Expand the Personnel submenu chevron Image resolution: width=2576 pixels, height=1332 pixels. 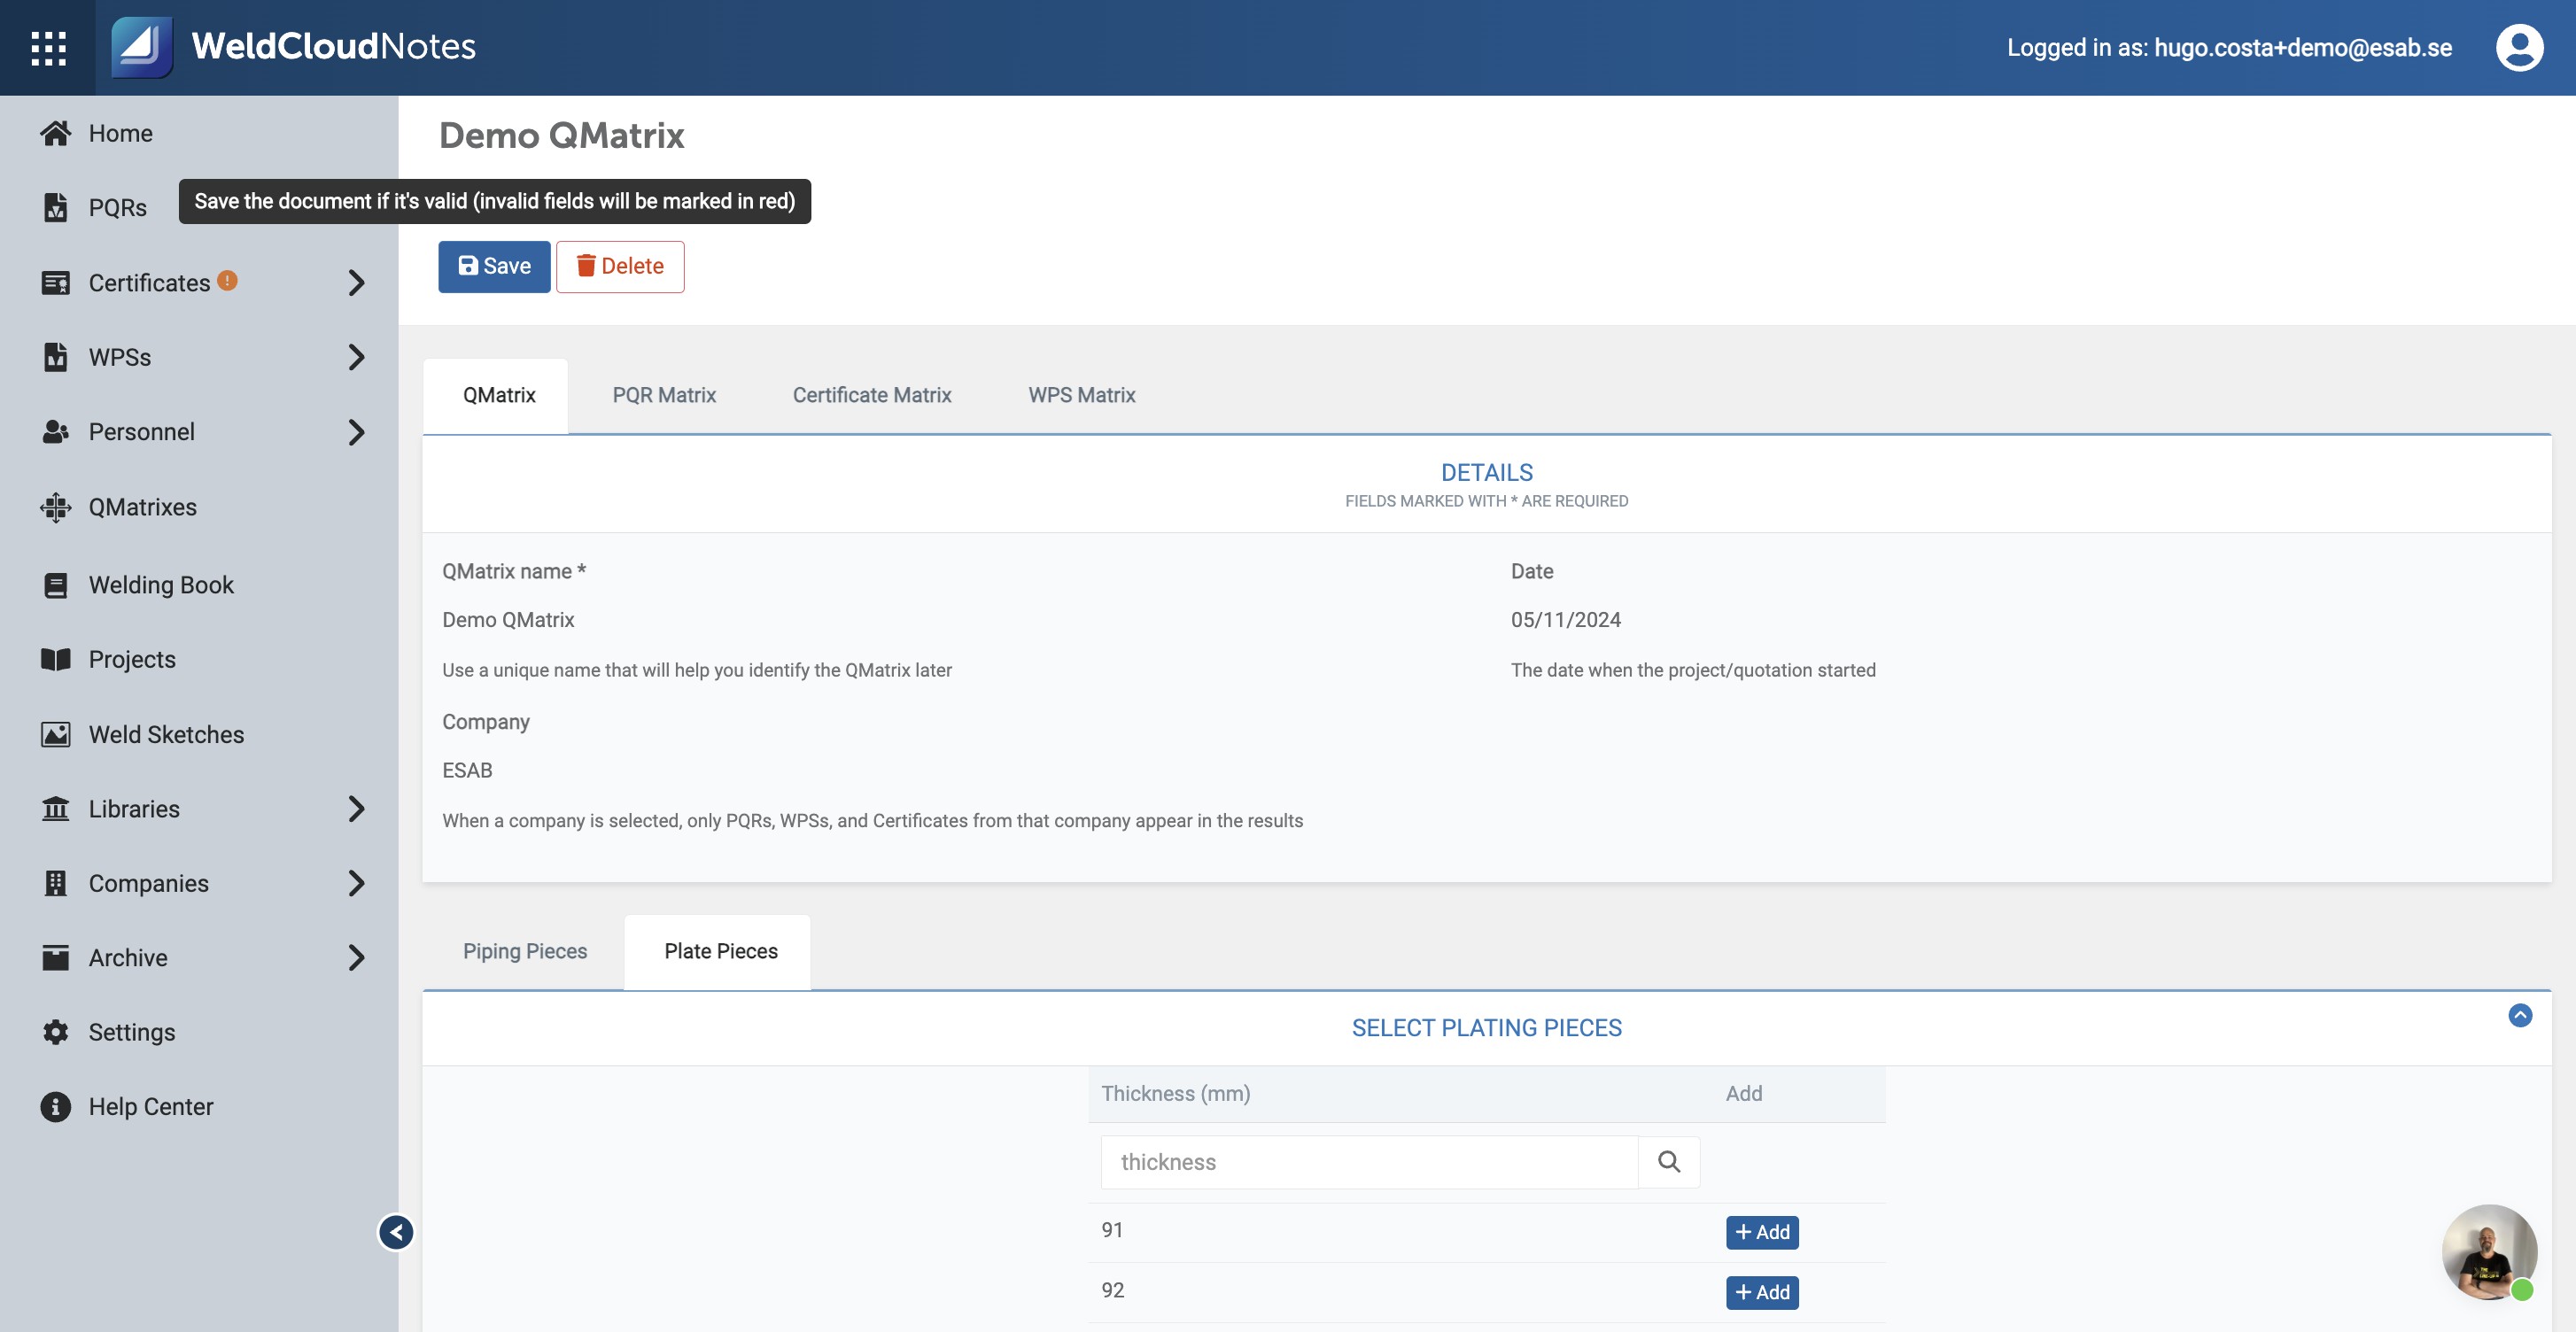point(356,432)
